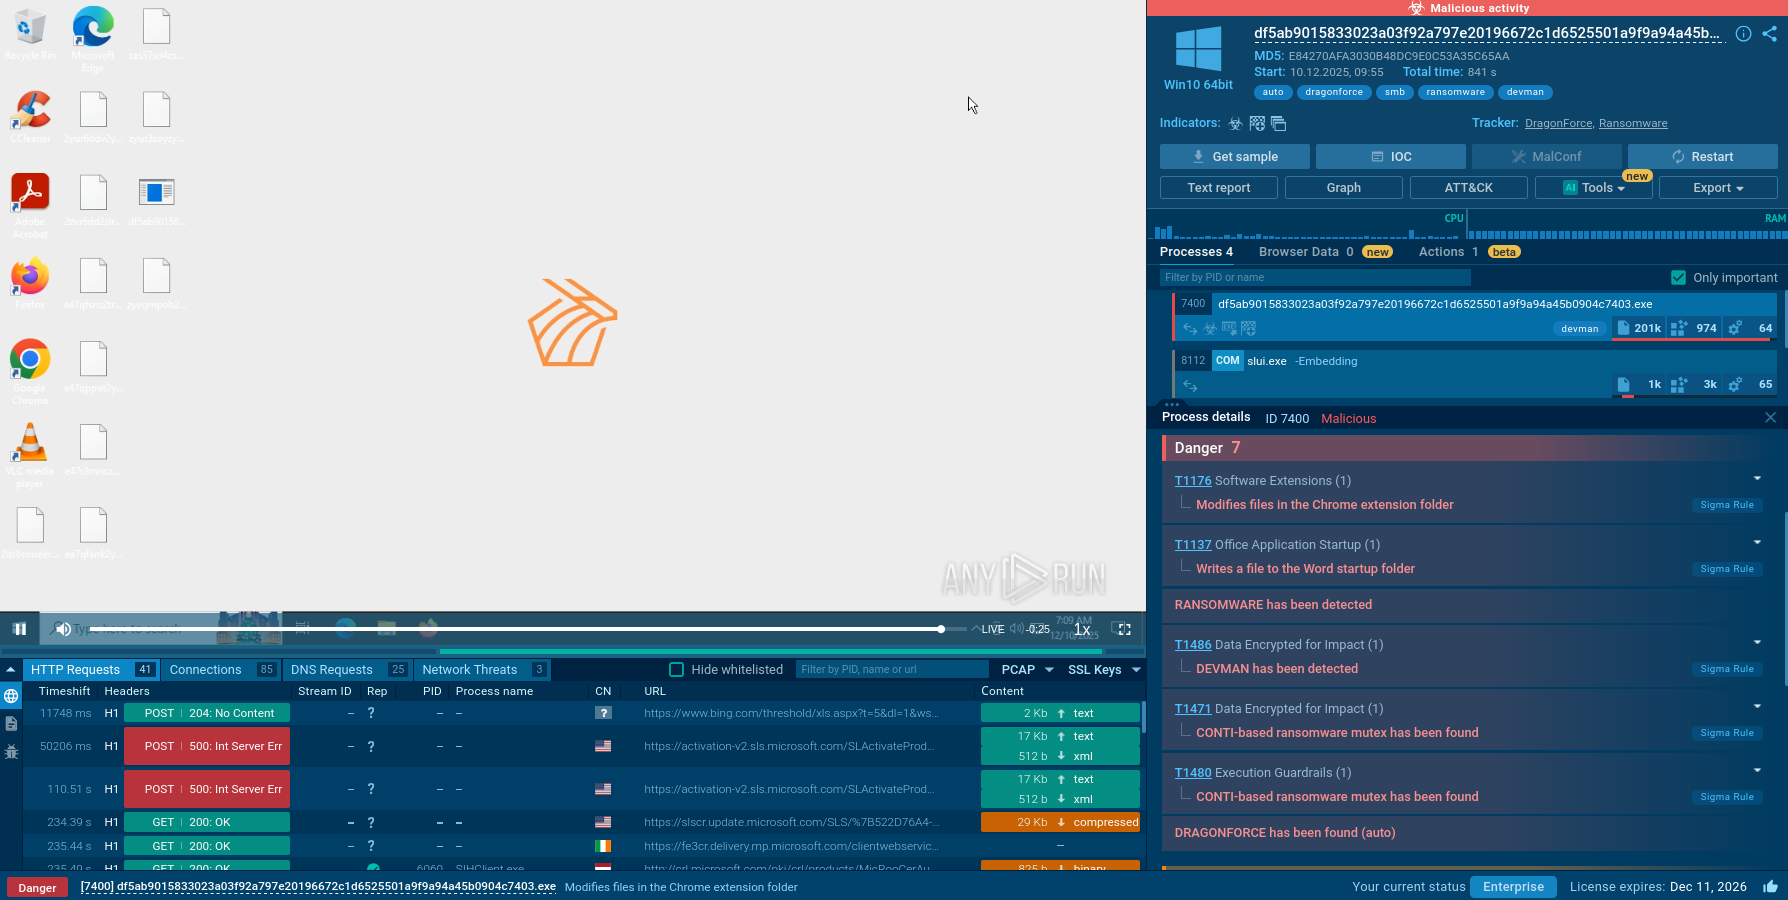This screenshot has height=900, width=1788.
Task: Mute the player with the speaker icon
Action: (63, 629)
